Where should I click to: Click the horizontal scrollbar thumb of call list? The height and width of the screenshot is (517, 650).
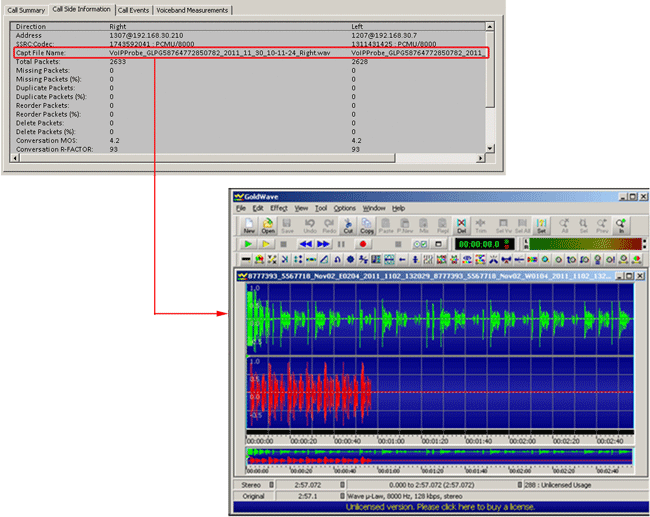pyautogui.click(x=207, y=158)
